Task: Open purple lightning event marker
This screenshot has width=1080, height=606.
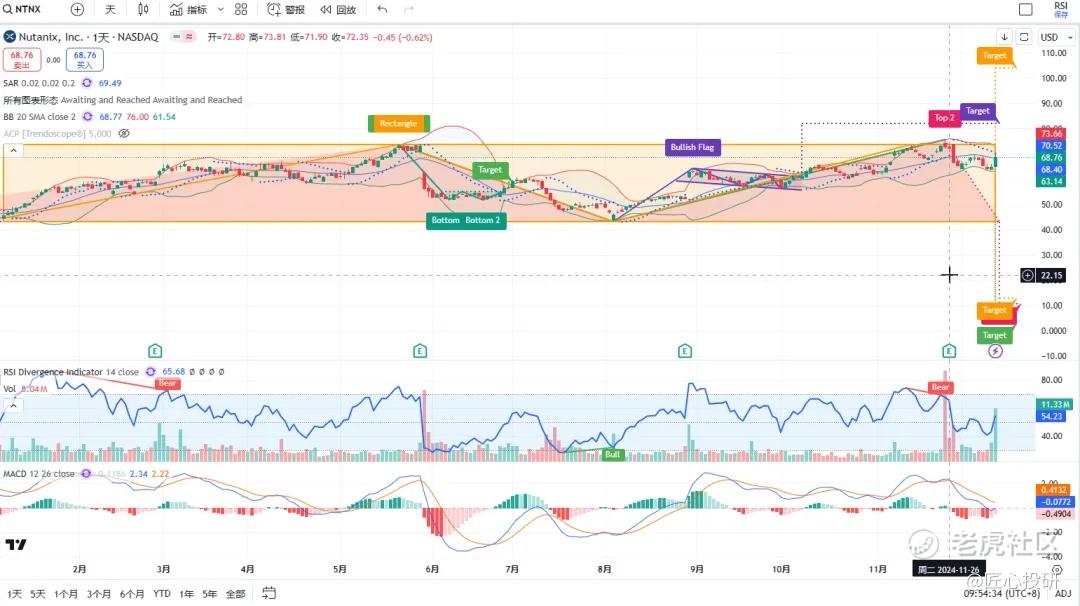Action: (995, 351)
